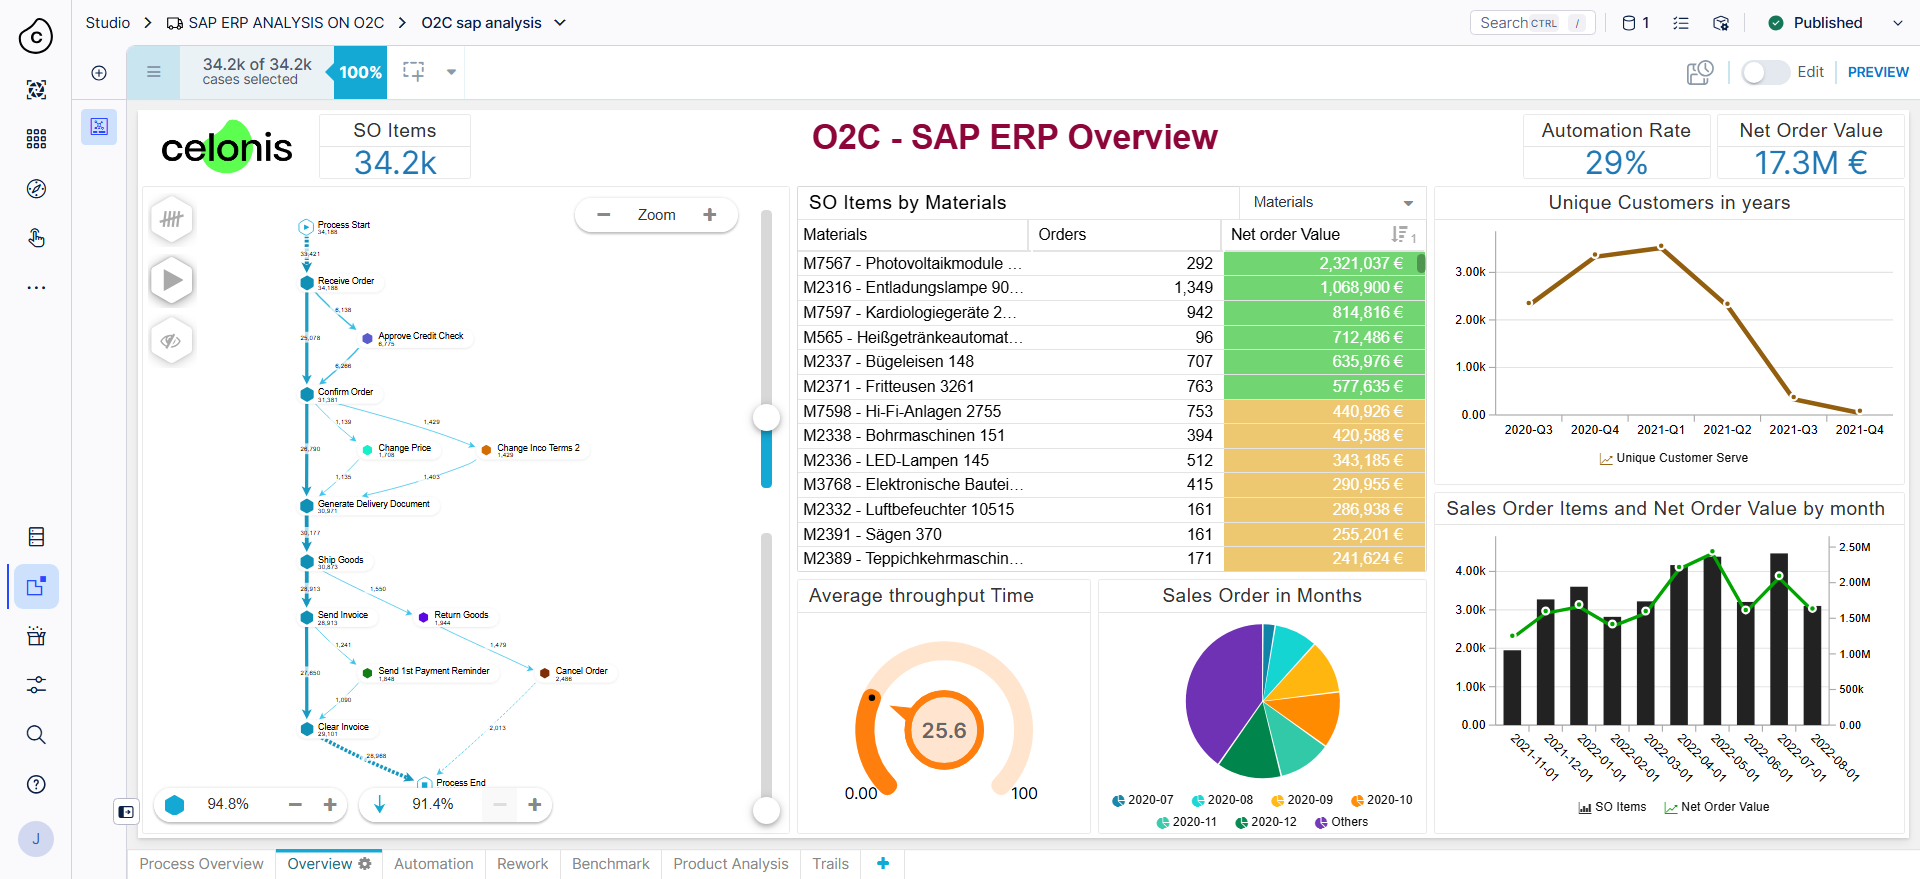Toggle the Edit mode switch

(1765, 72)
